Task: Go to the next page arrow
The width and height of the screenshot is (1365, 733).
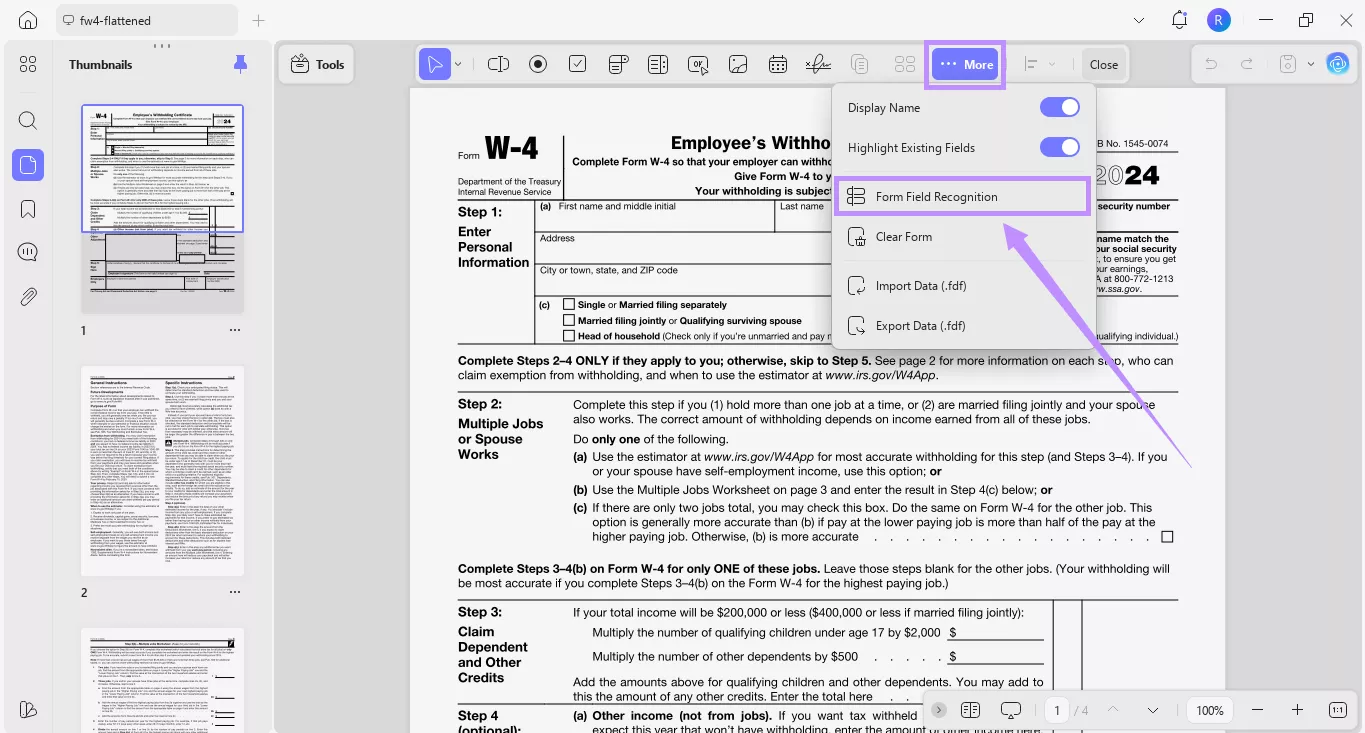Action: tap(1153, 710)
